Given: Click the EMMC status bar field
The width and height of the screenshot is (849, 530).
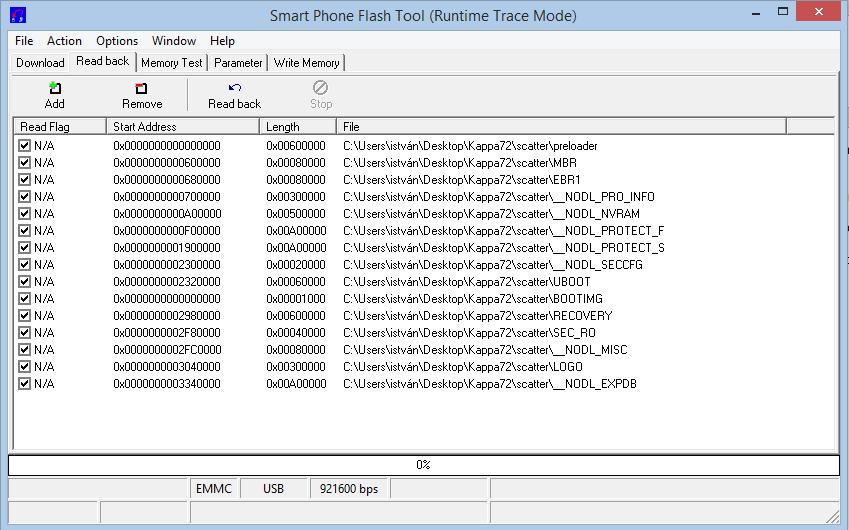Looking at the screenshot, I should coord(214,489).
